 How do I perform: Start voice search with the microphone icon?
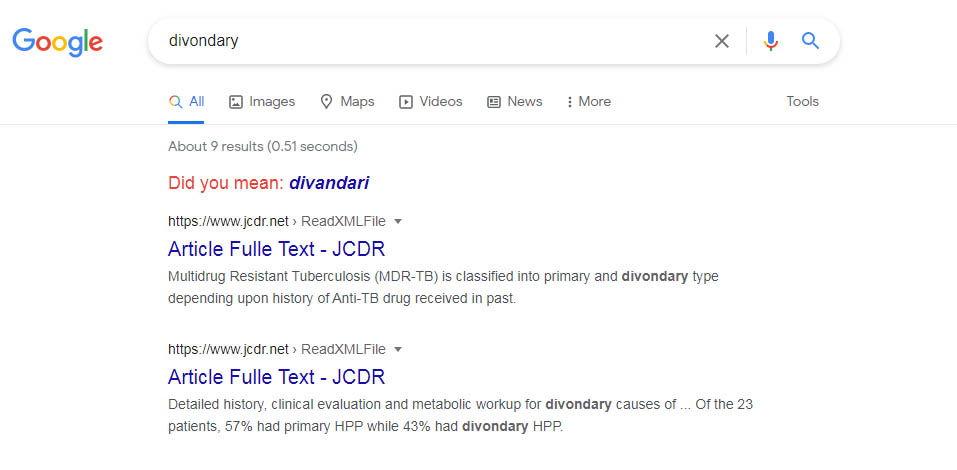(x=771, y=41)
